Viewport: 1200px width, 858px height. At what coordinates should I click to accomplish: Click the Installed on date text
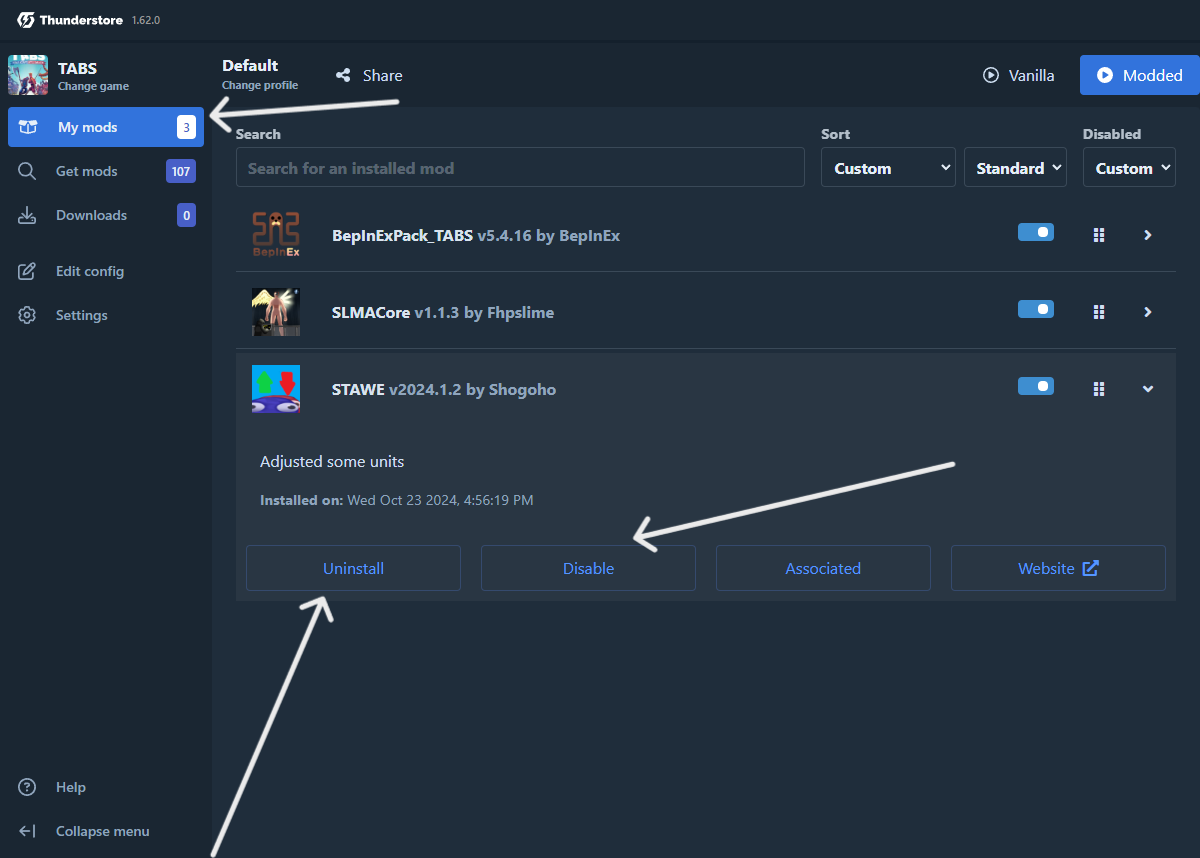click(x=397, y=500)
